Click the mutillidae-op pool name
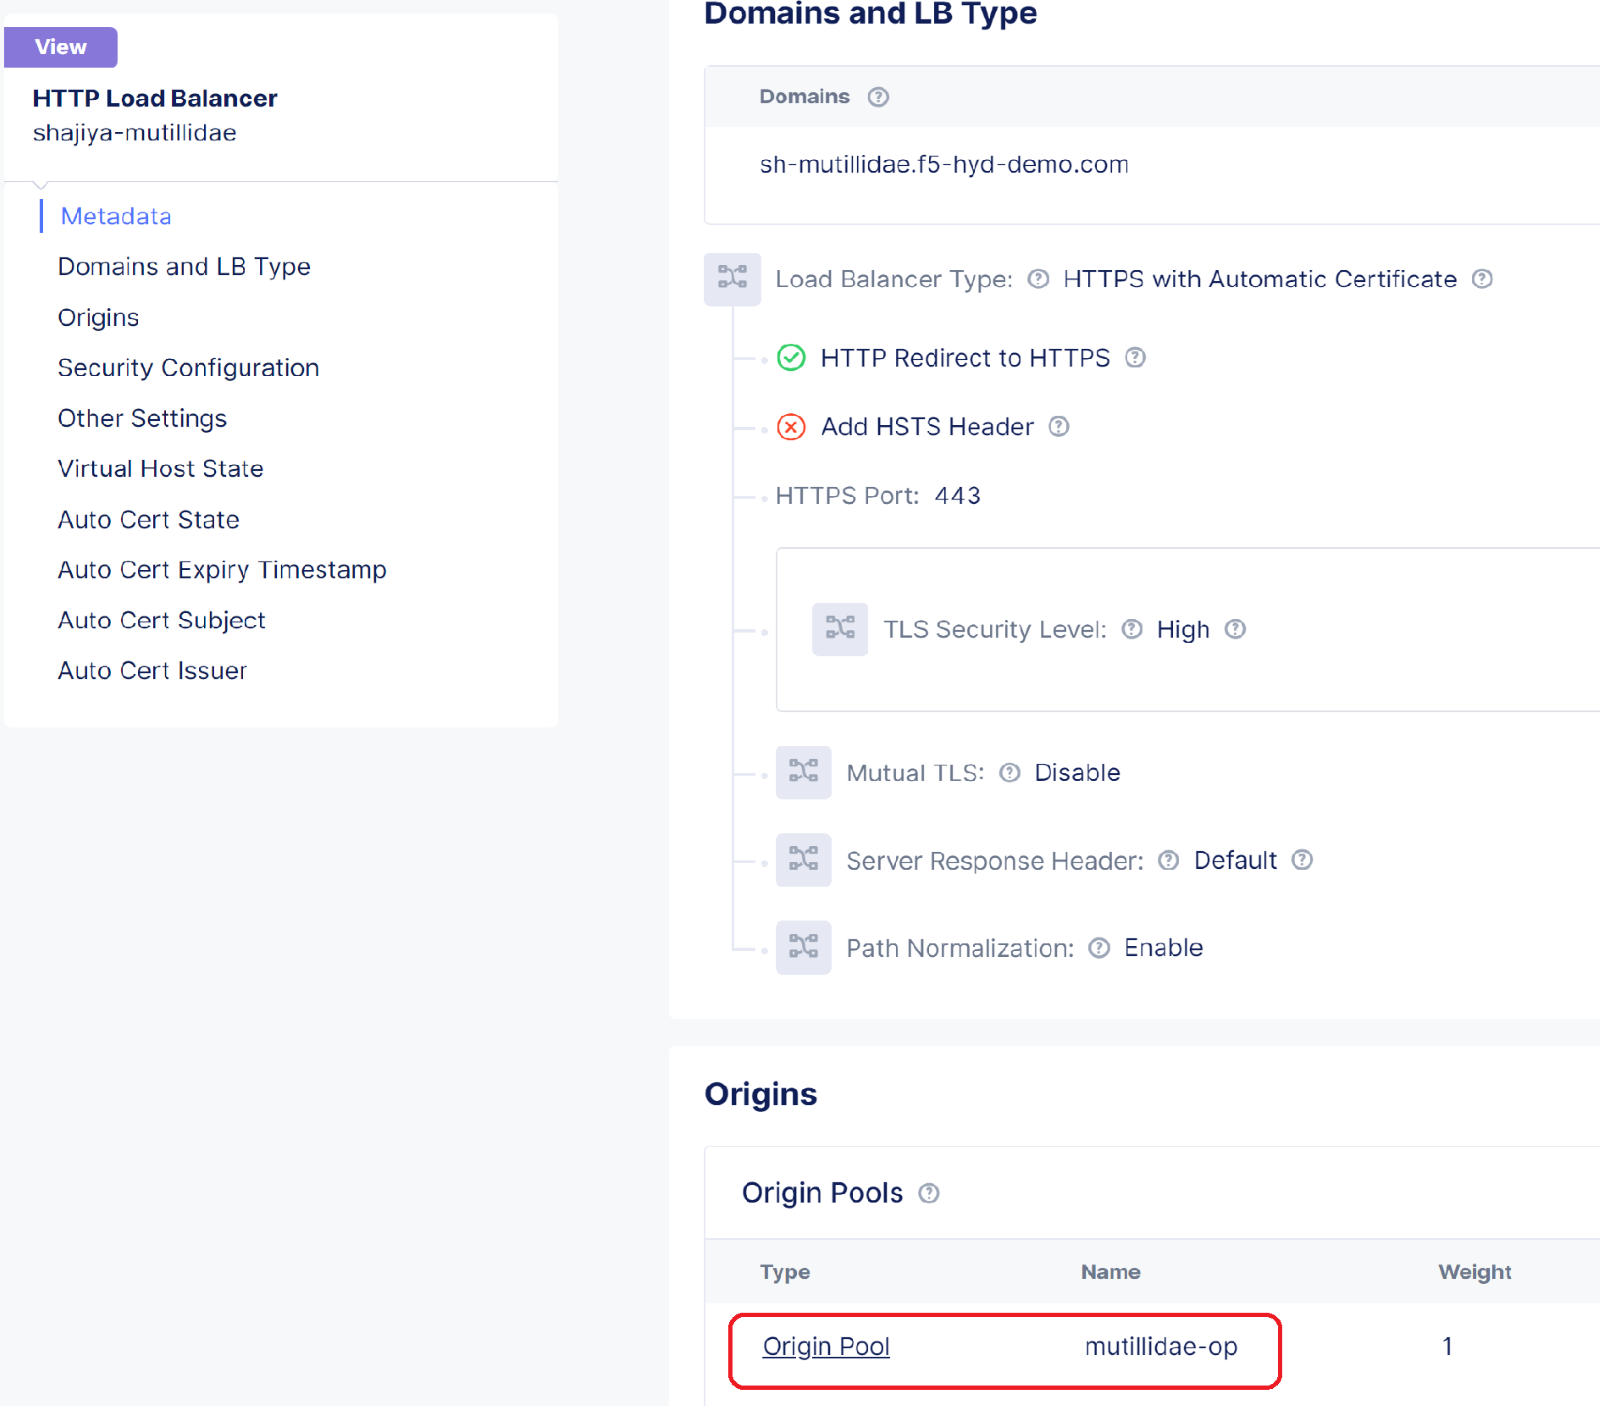The image size is (1600, 1406). pyautogui.click(x=1161, y=1347)
